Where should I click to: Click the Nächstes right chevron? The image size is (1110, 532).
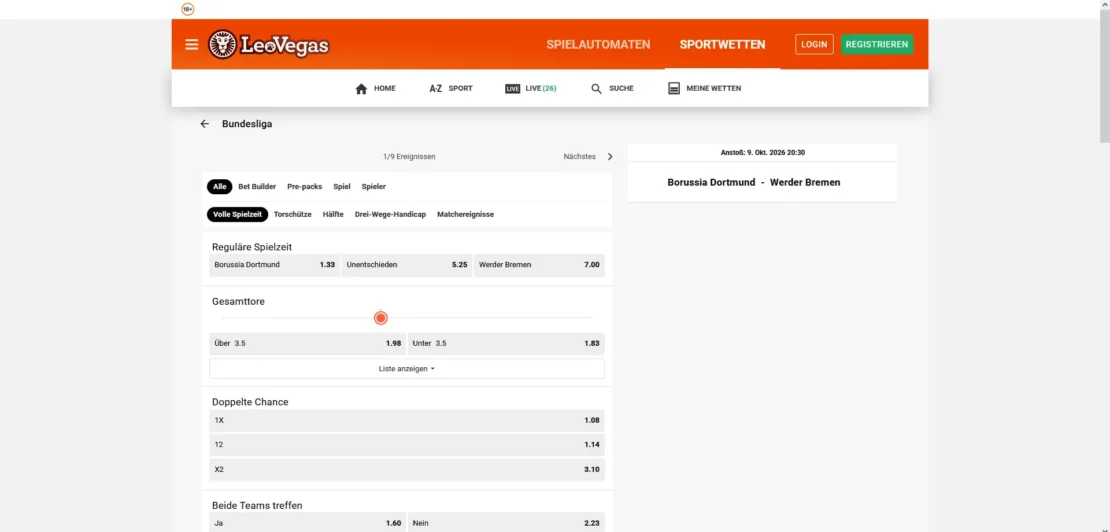[610, 156]
